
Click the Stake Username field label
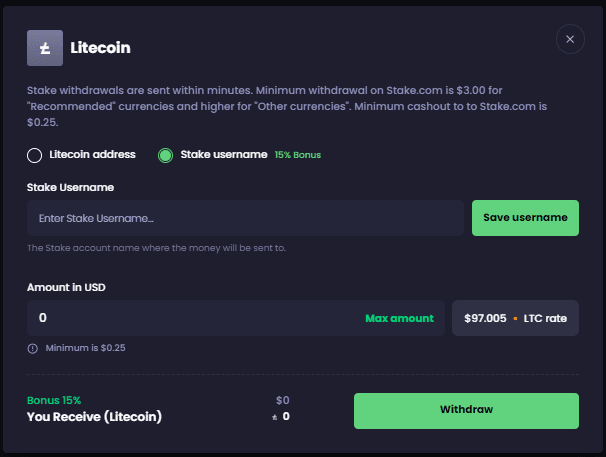[x=70, y=187]
